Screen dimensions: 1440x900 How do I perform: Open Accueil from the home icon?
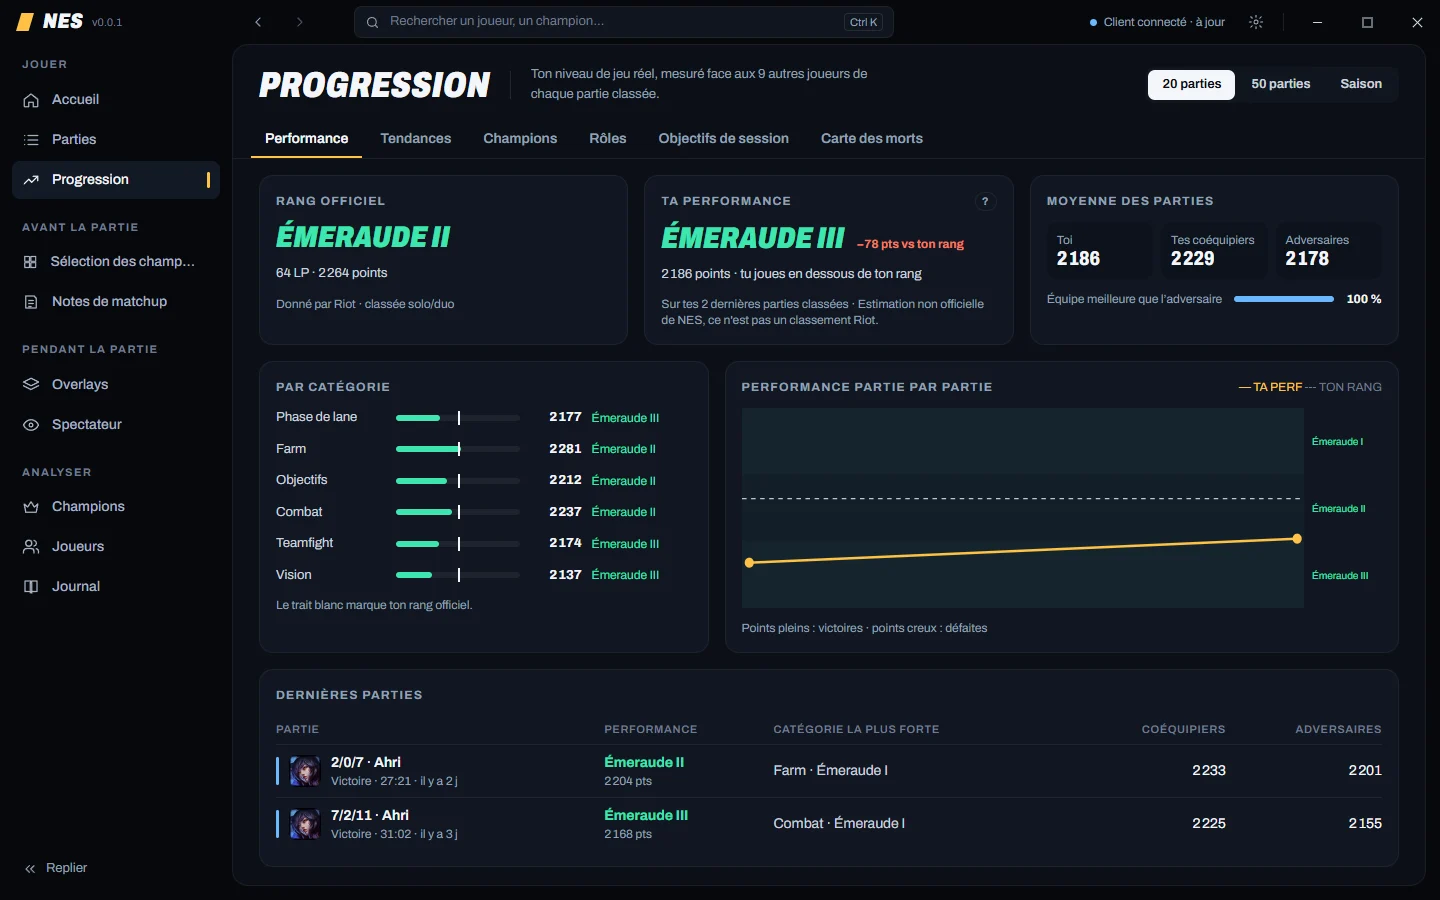pyautogui.click(x=31, y=100)
